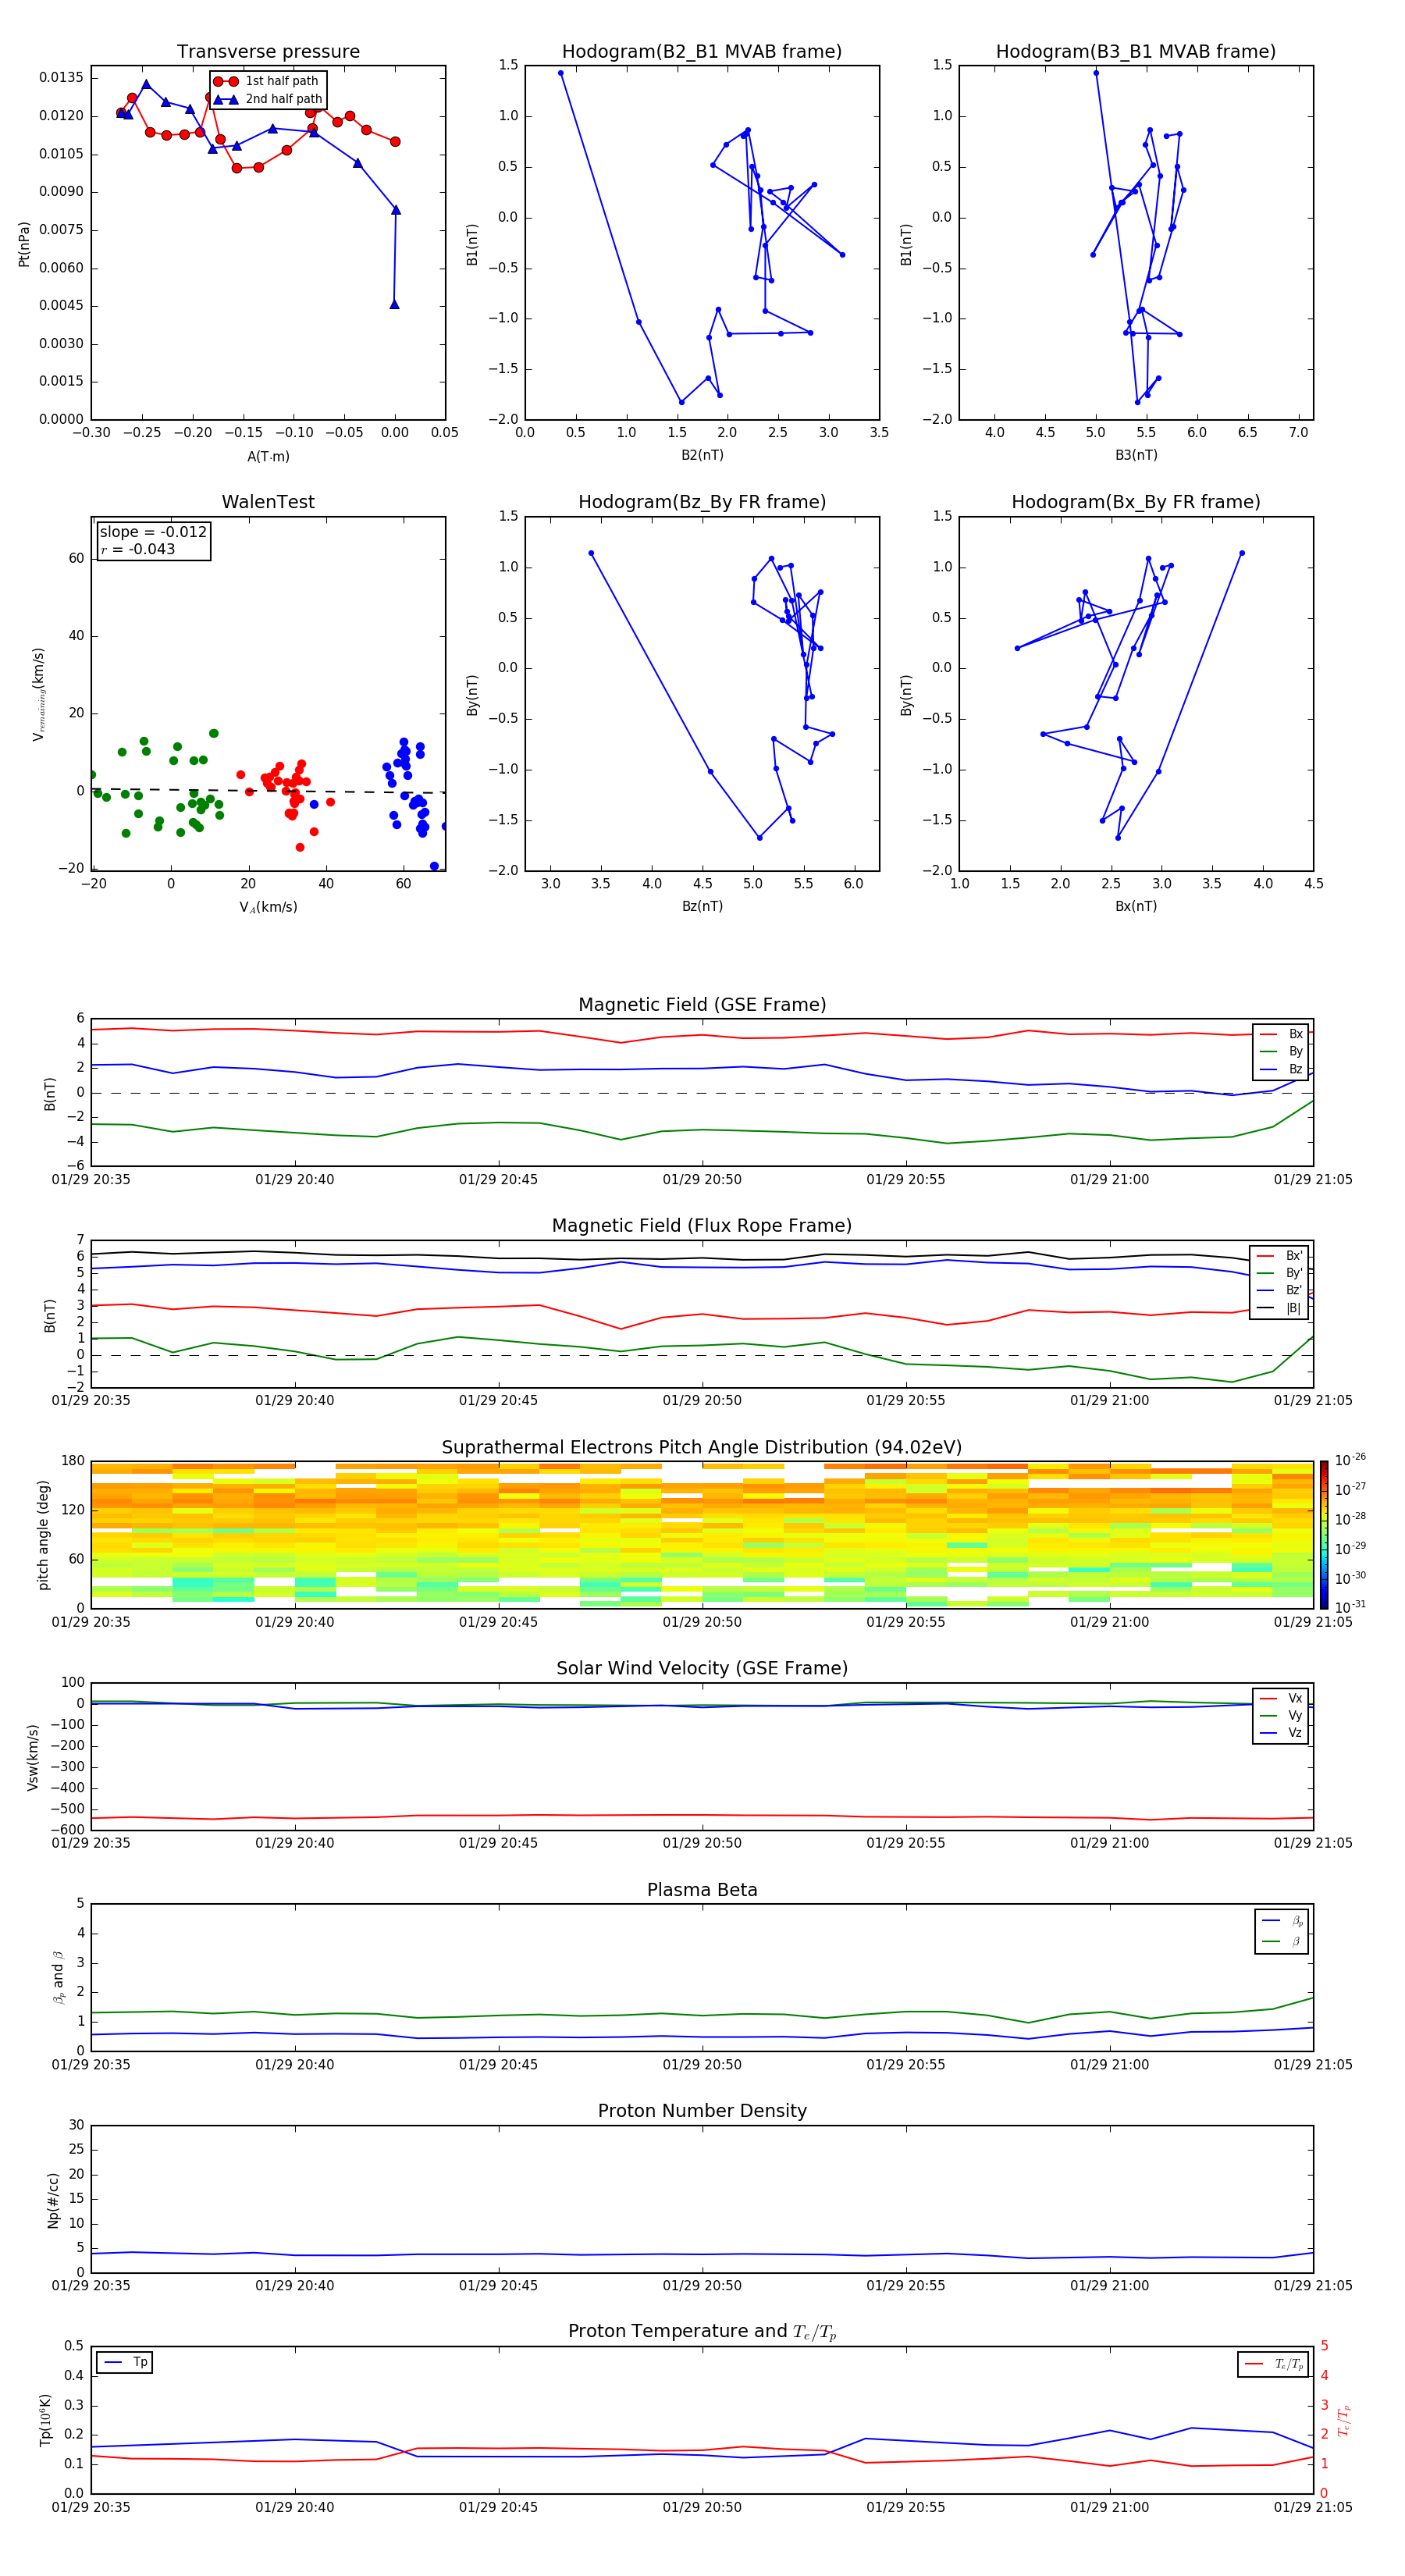The image size is (1405, 2576).
Task: Click the 'Proton Temperature and Te/Tp' title
Action: (x=702, y=2331)
